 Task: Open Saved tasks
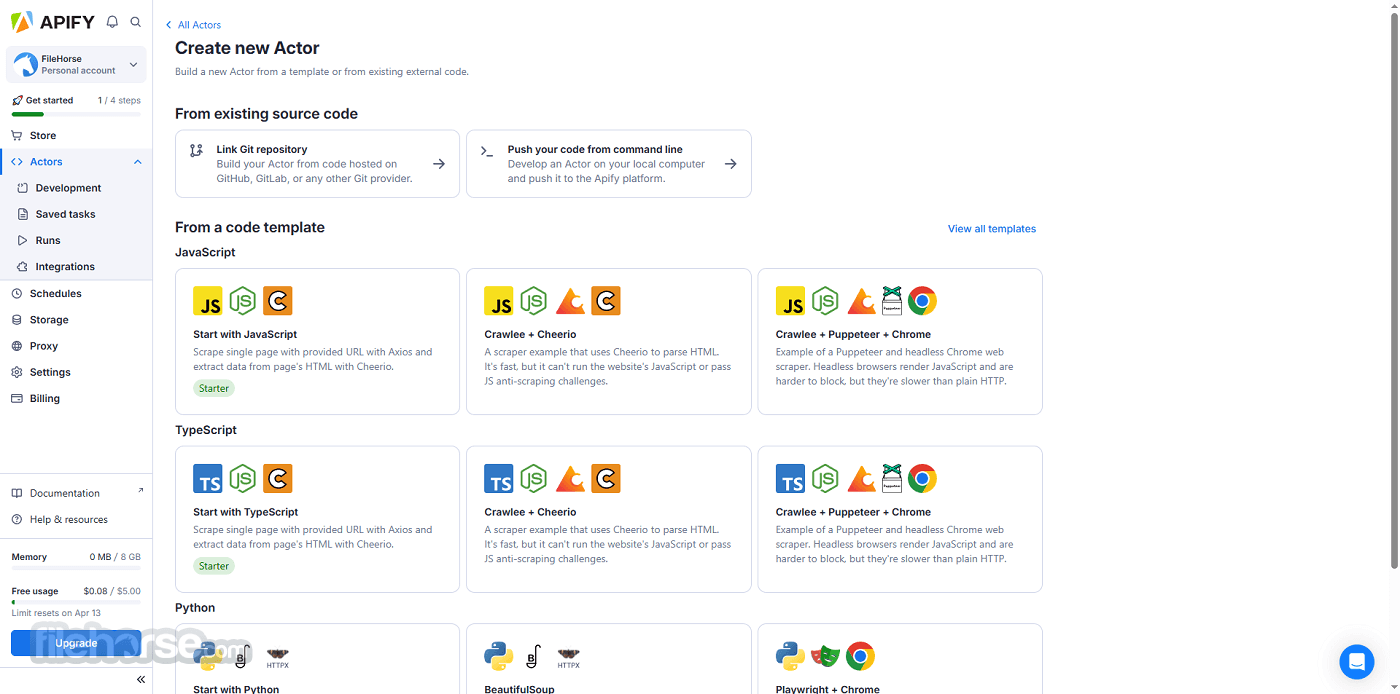65,214
